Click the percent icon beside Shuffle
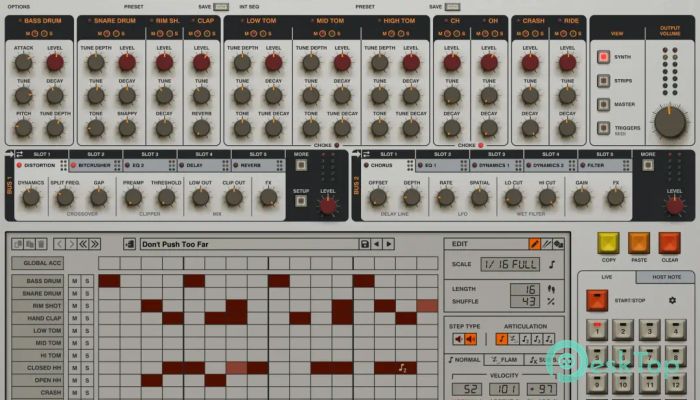 click(551, 302)
